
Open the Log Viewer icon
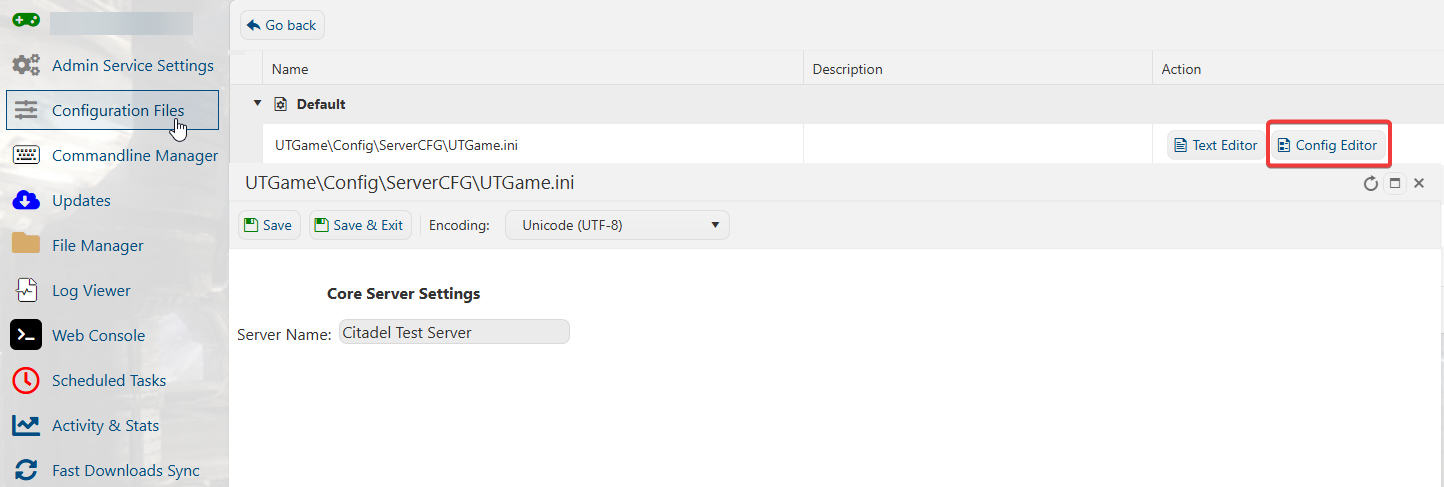(x=26, y=290)
